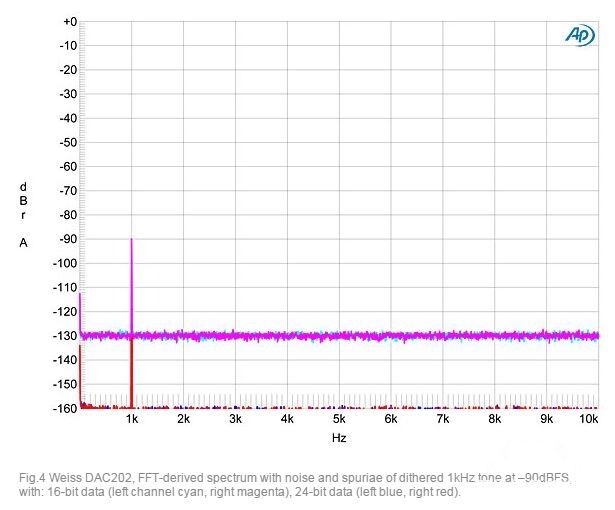Click the caption line starting 'with: 16-bit data'
This screenshot has width=615, height=510.
(x=240, y=492)
